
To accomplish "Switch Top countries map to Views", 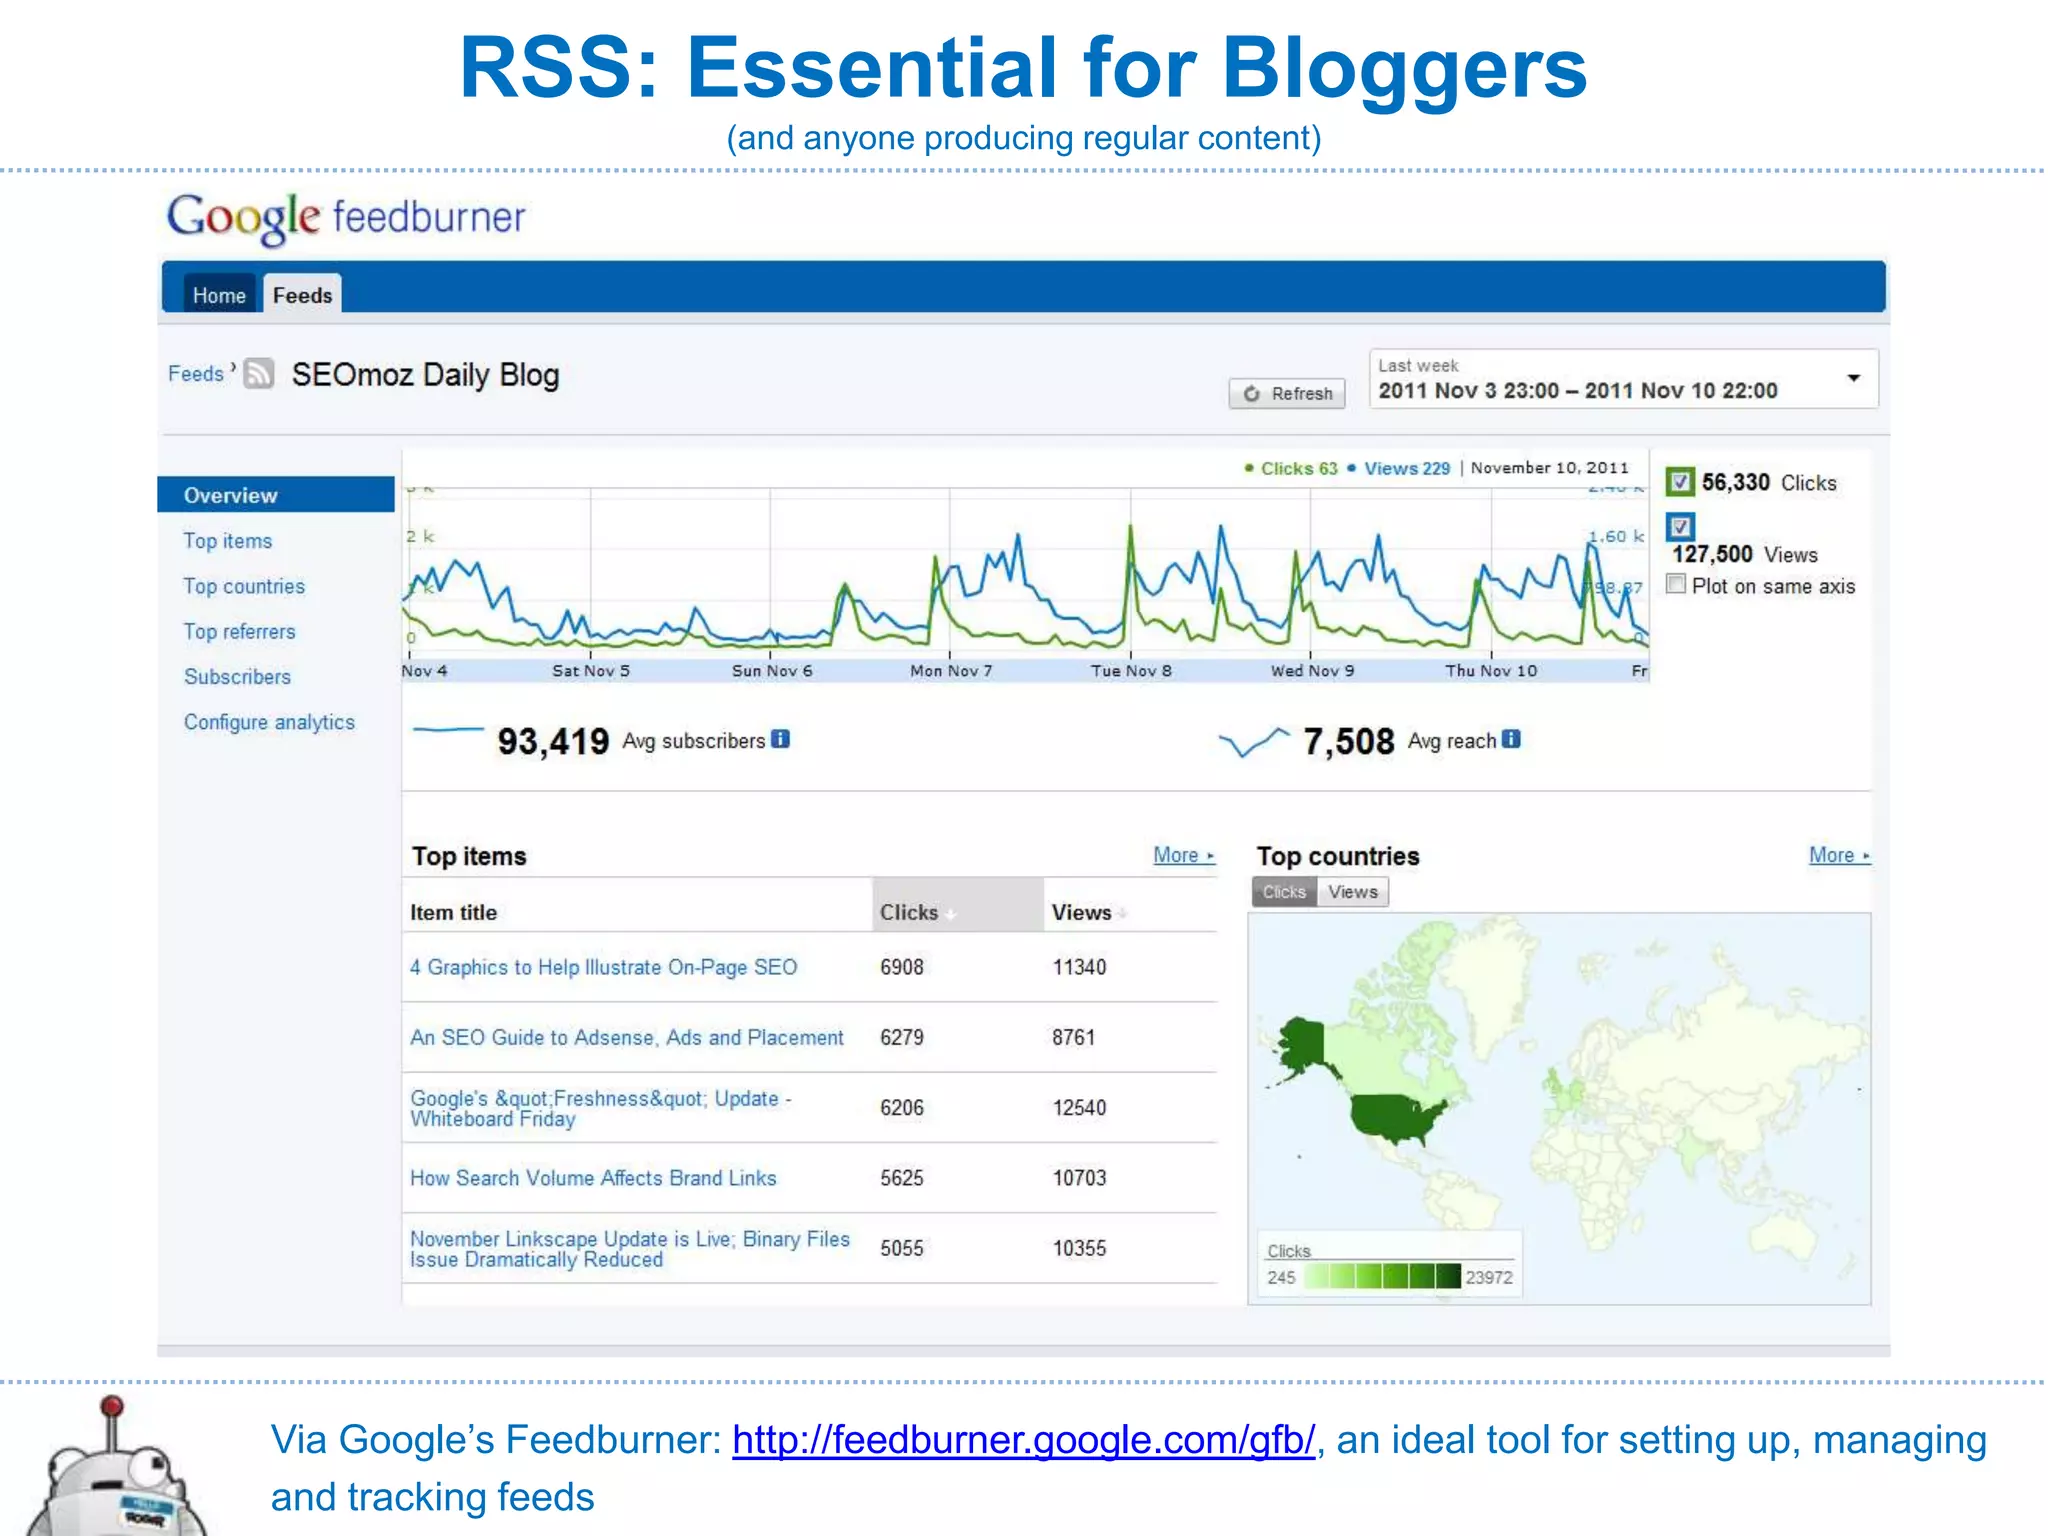I will click(x=1353, y=892).
